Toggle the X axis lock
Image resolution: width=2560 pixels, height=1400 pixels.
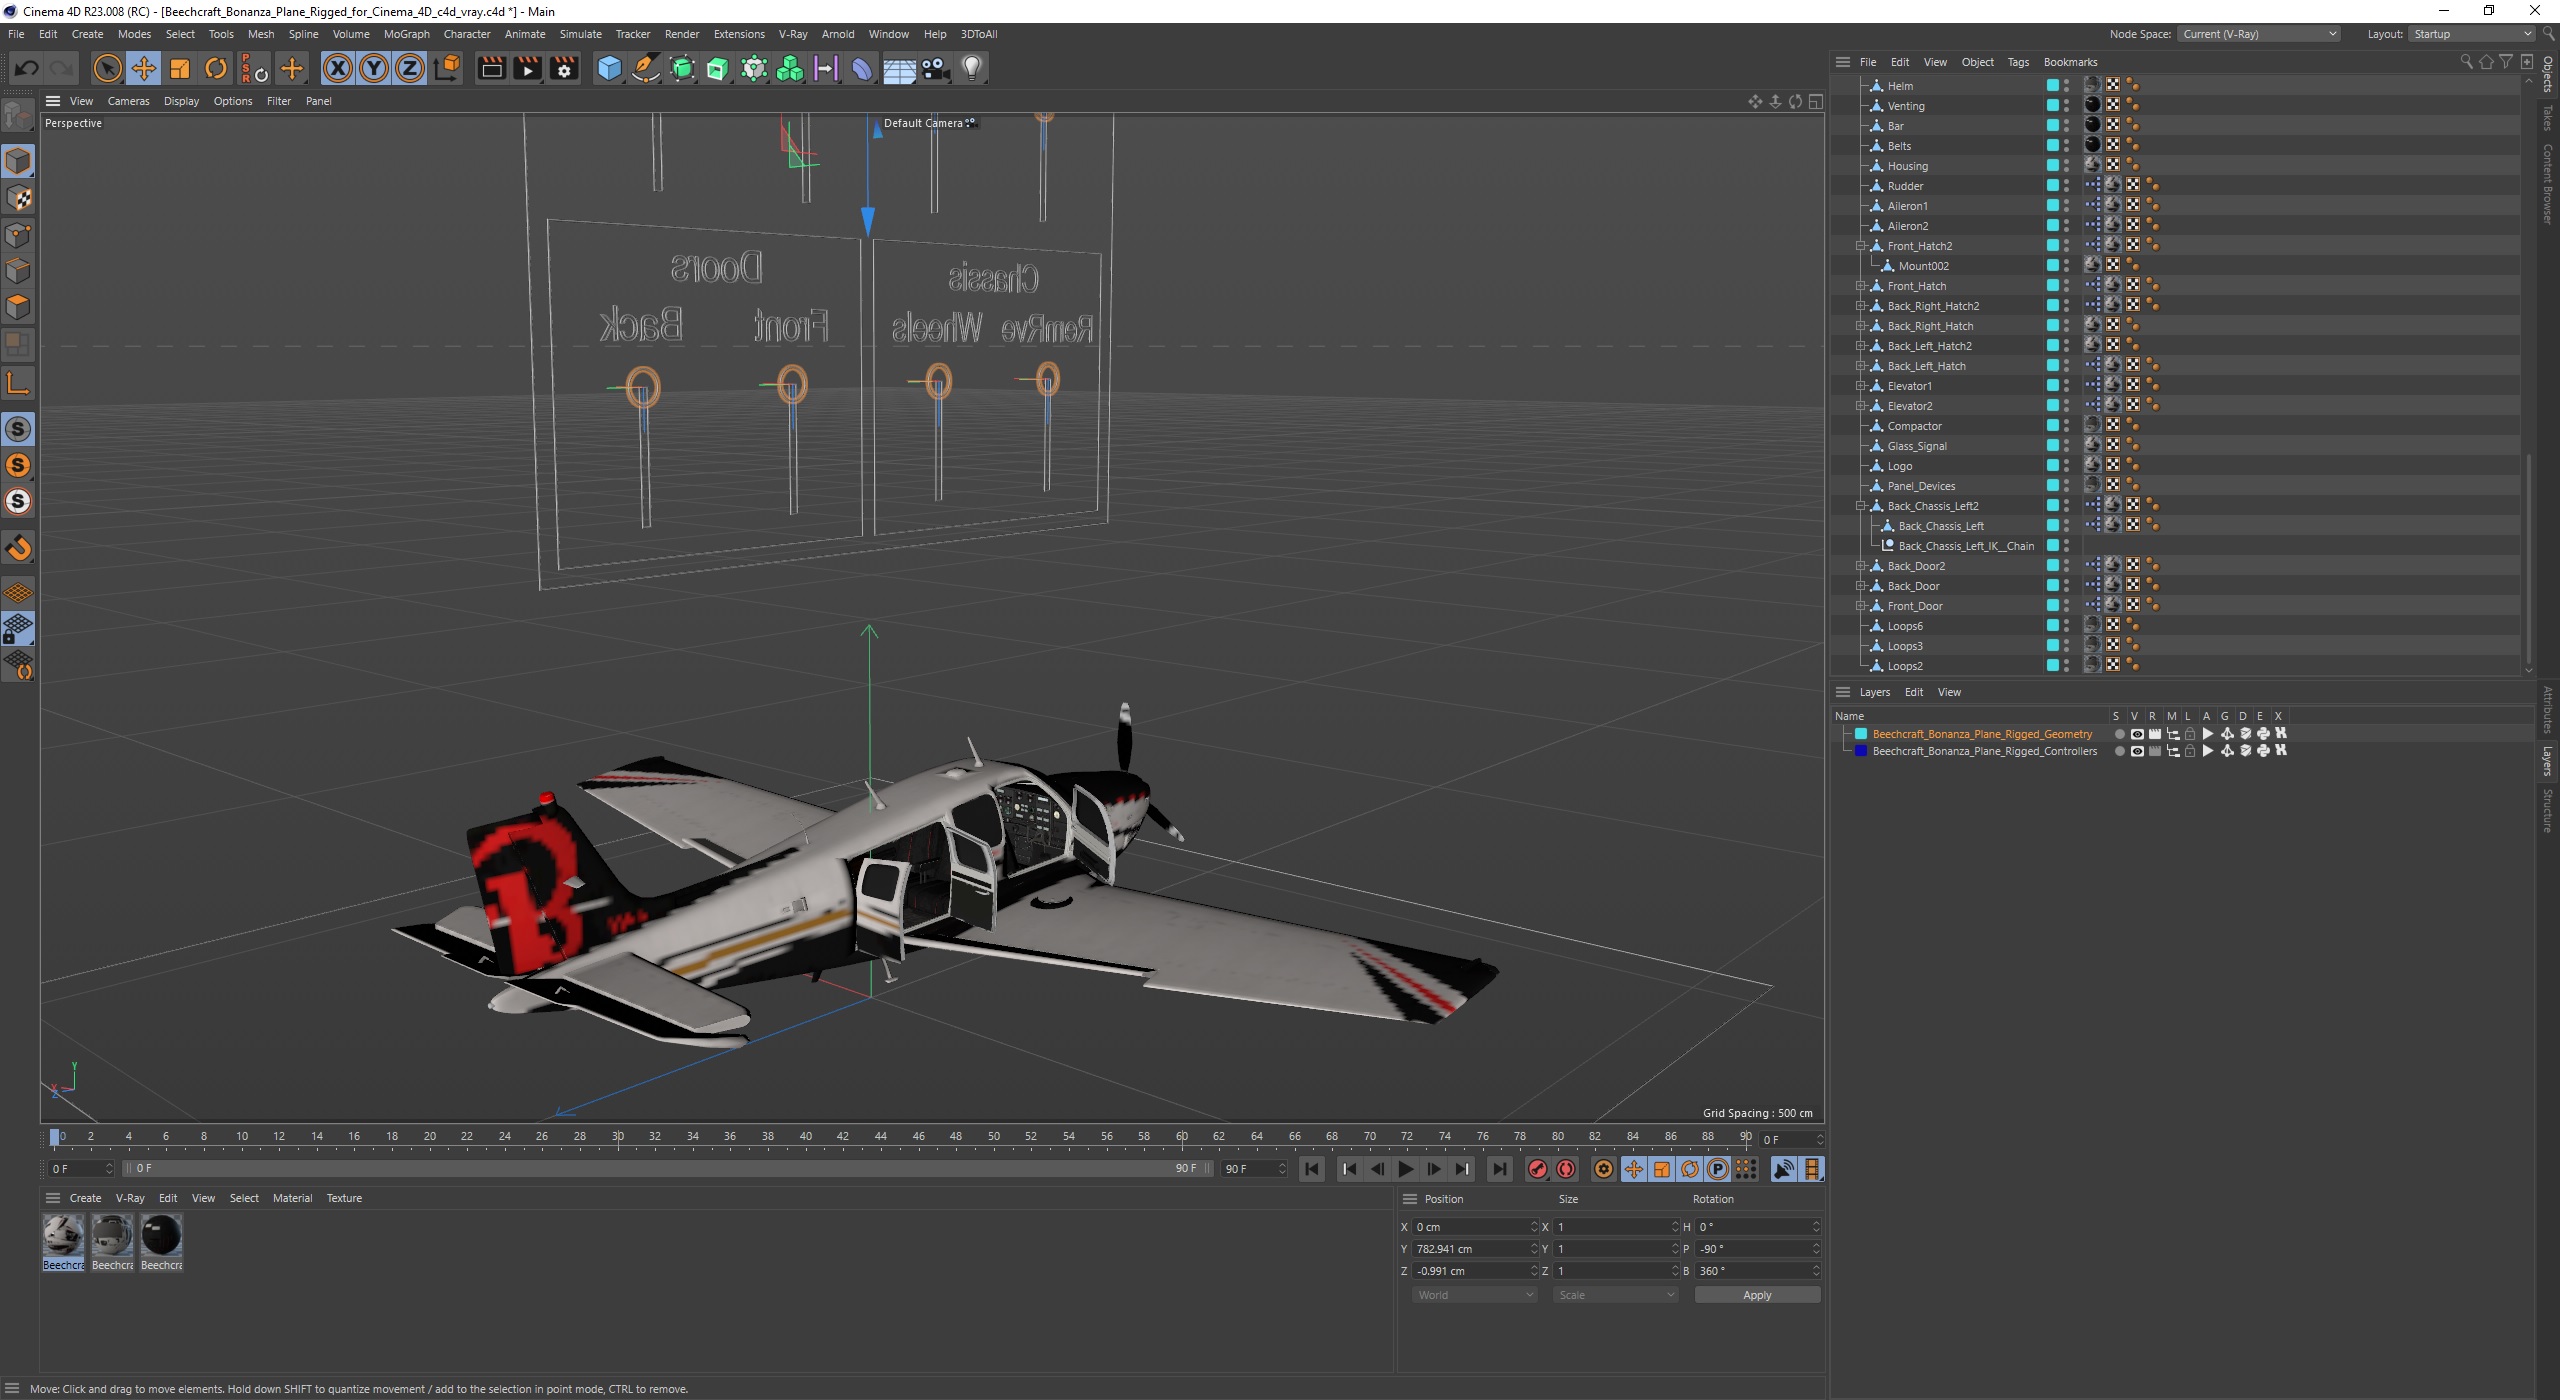tap(338, 68)
